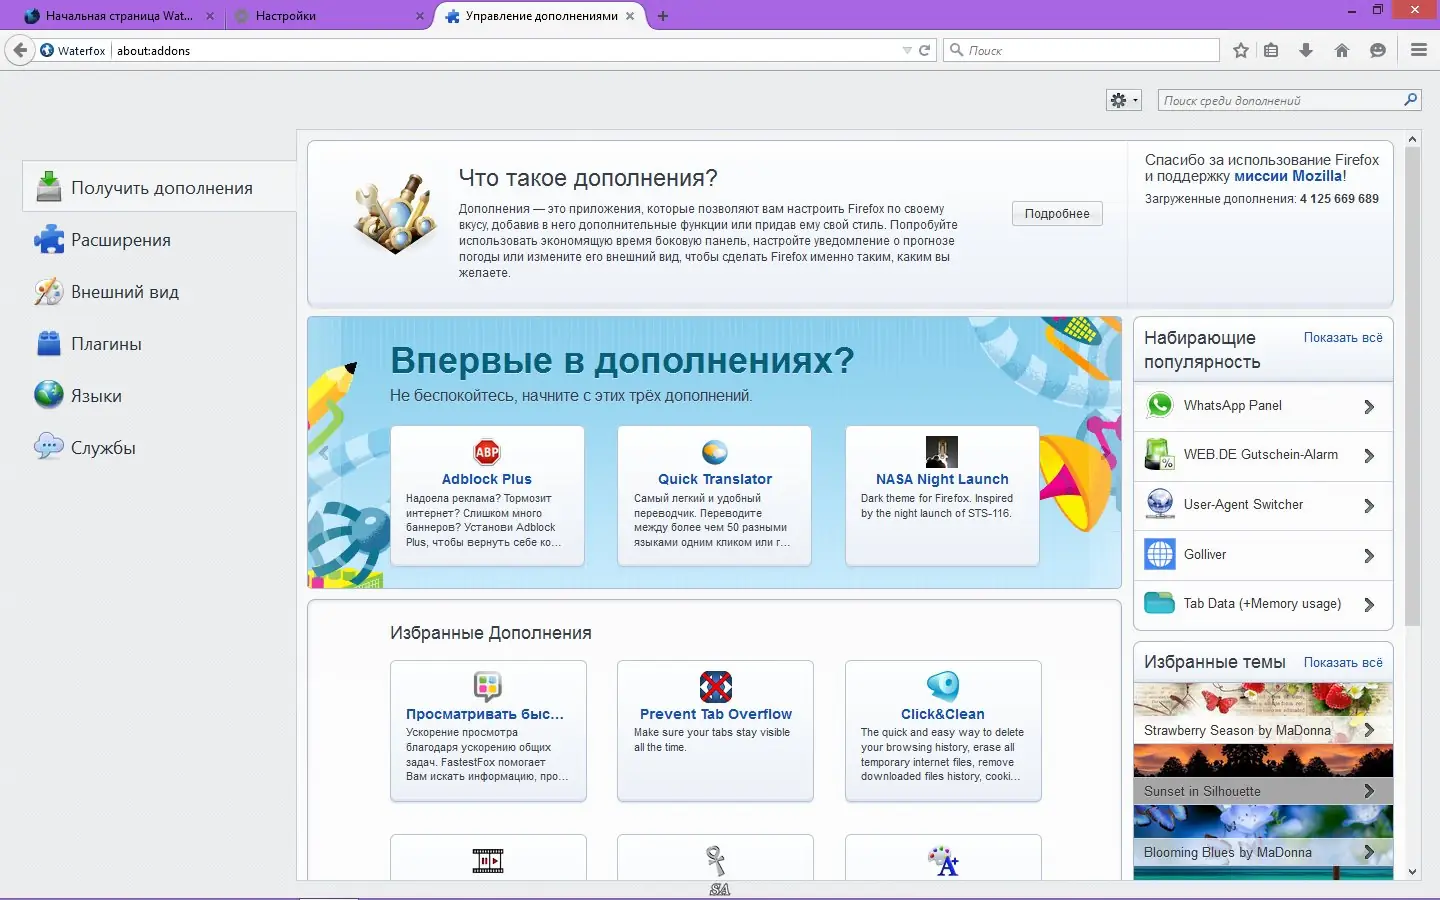This screenshot has height=900, width=1440.
Task: Click the add-on search magnifier icon
Action: [x=1410, y=100]
